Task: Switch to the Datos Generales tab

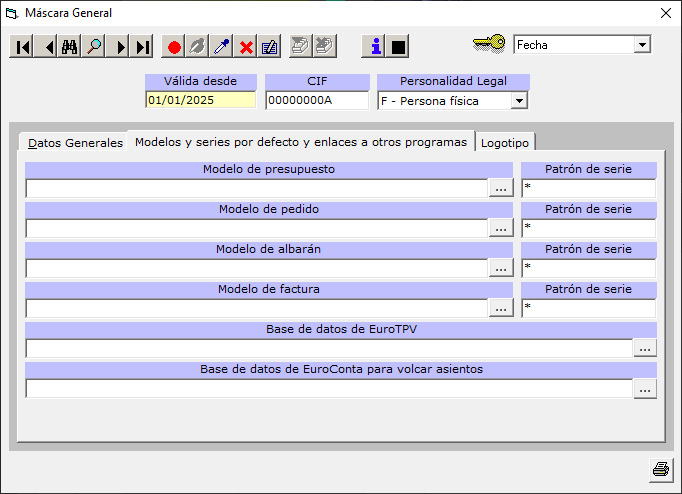Action: (x=75, y=143)
